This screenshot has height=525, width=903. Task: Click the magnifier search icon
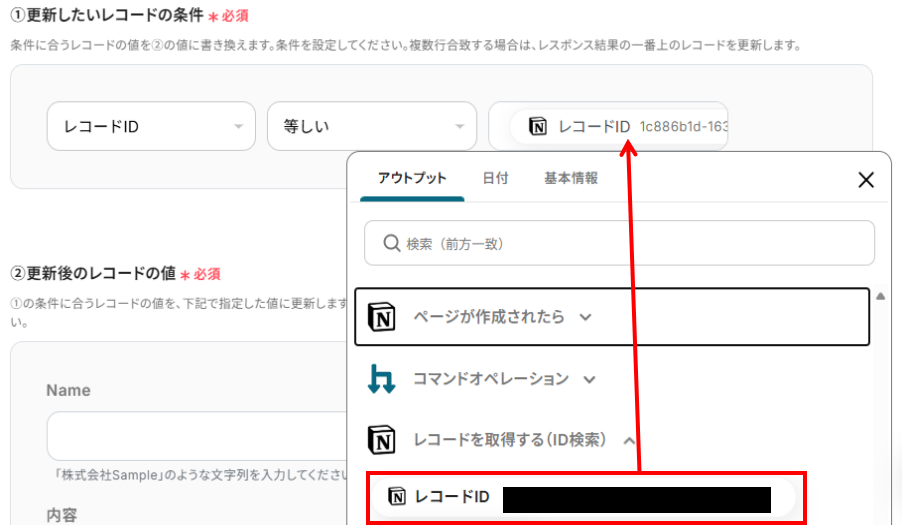tap(392, 243)
